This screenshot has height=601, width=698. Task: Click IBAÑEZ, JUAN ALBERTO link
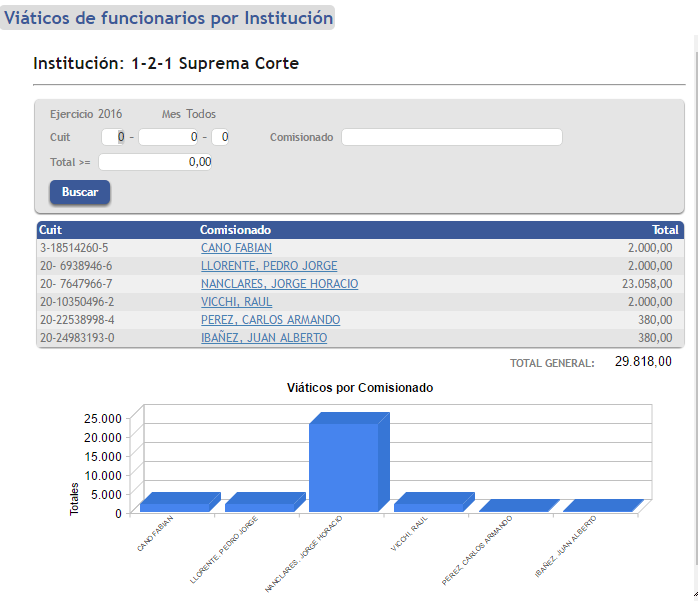coord(263,338)
